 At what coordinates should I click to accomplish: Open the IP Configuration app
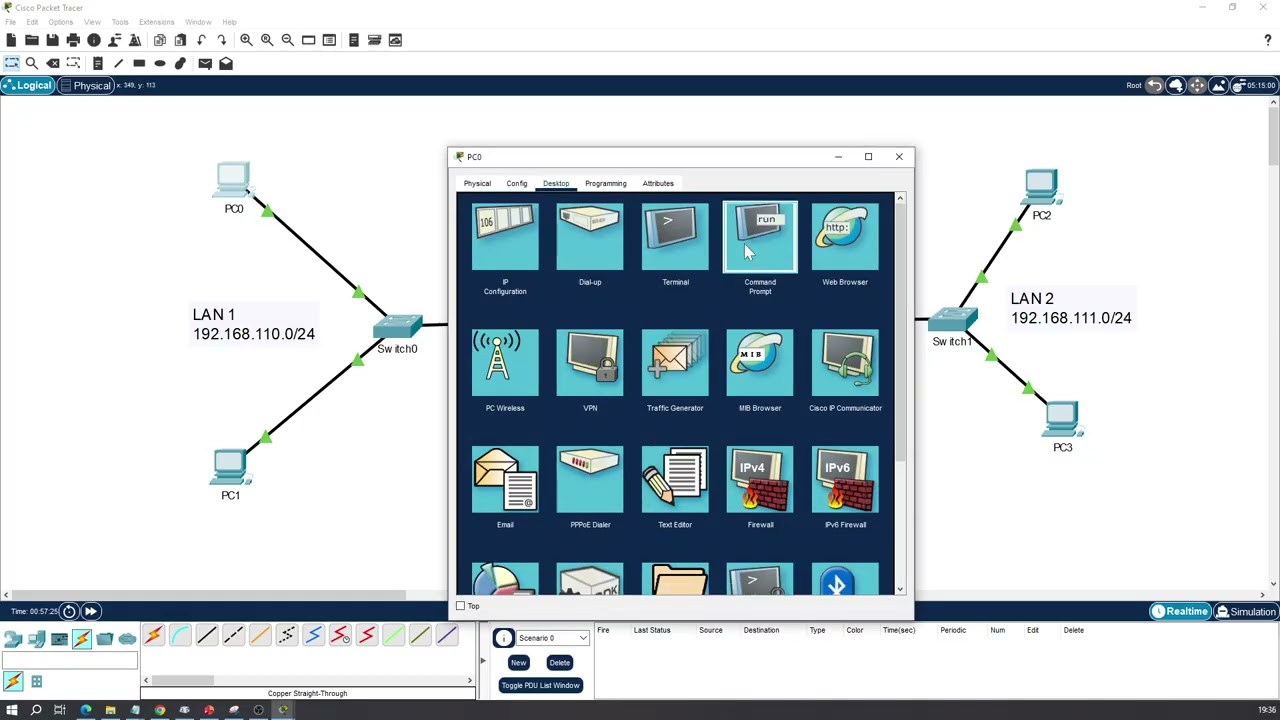click(505, 238)
